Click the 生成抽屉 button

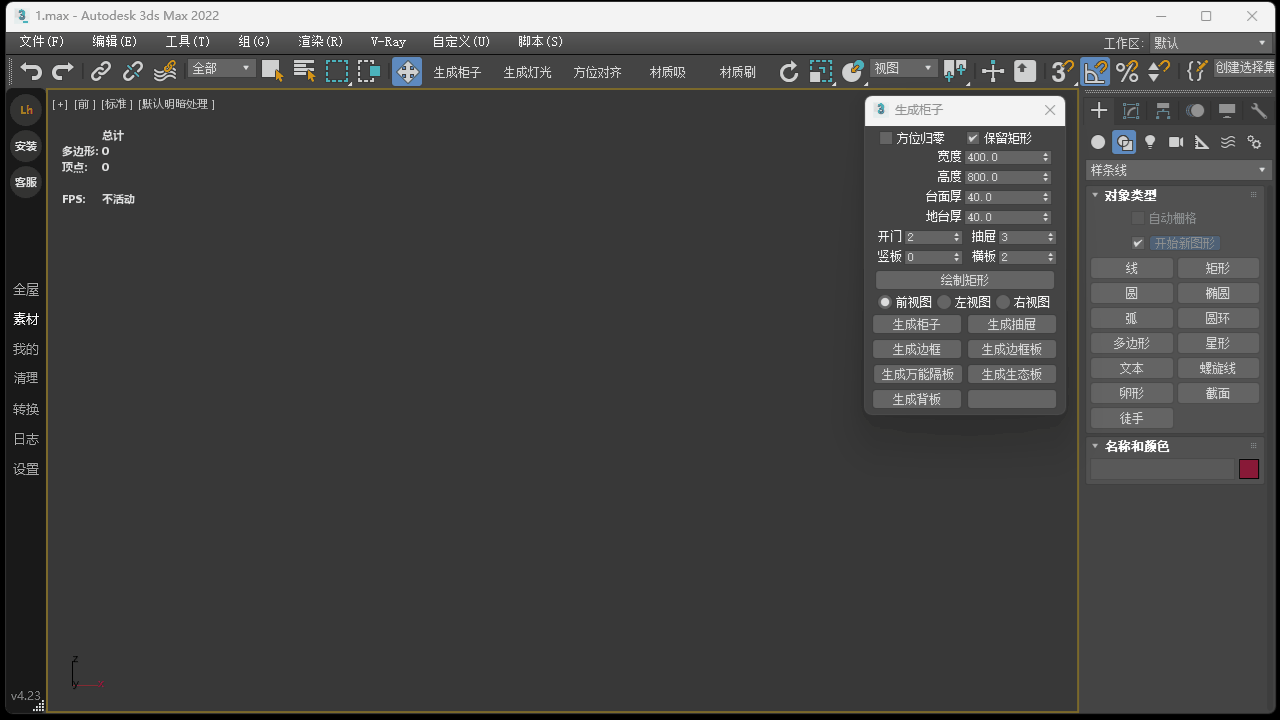pyautogui.click(x=1012, y=324)
